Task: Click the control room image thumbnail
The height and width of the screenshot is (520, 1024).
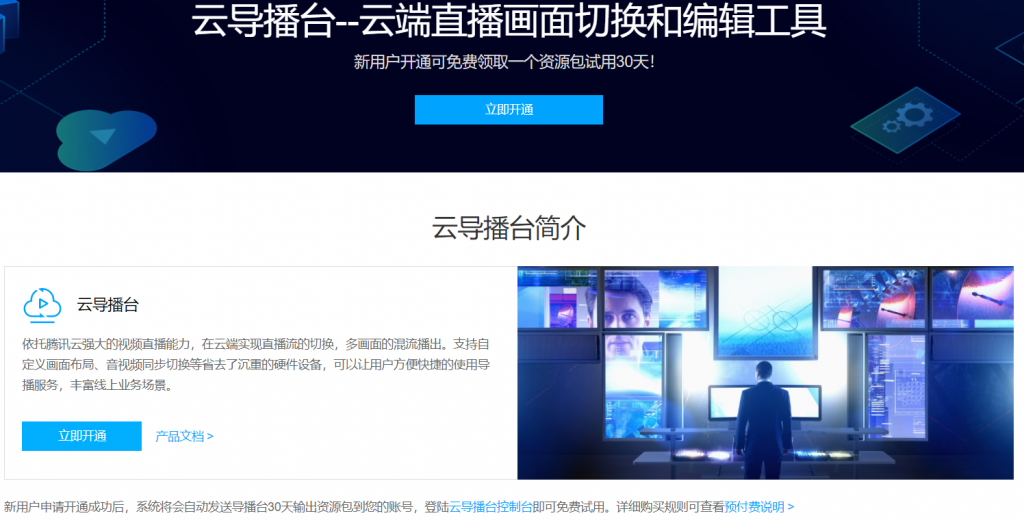Action: pos(765,372)
